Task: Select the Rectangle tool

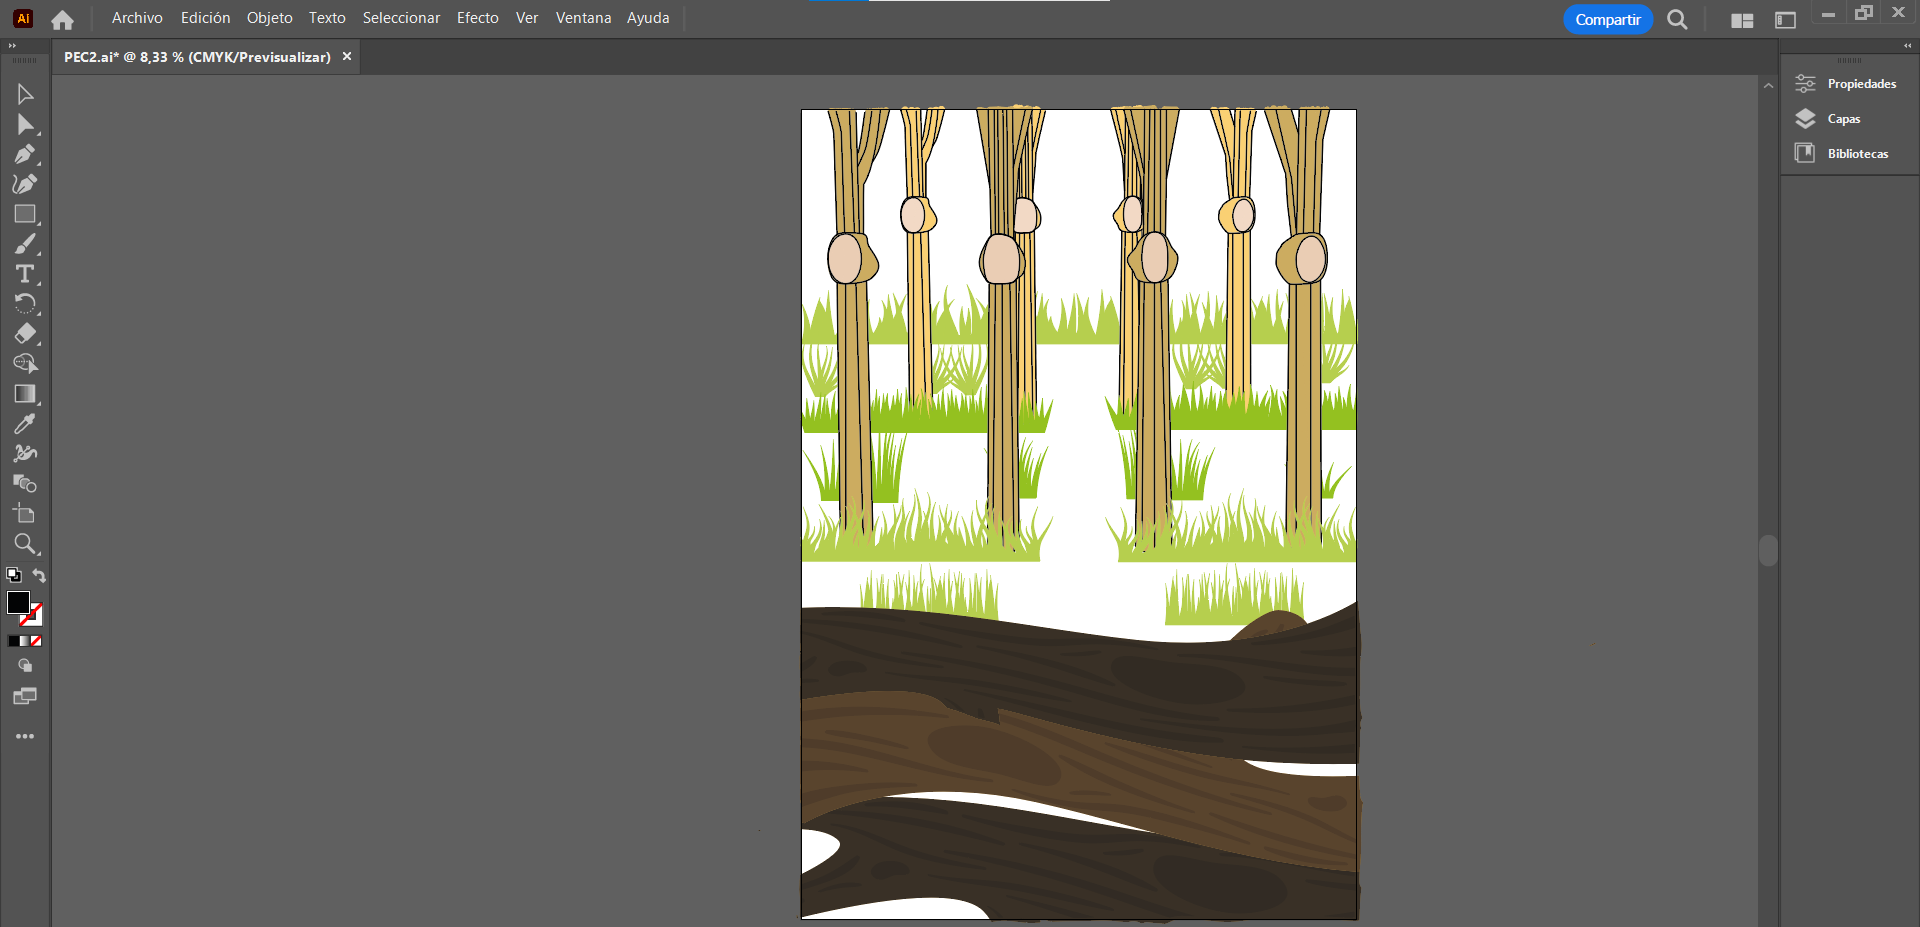Action: (25, 214)
